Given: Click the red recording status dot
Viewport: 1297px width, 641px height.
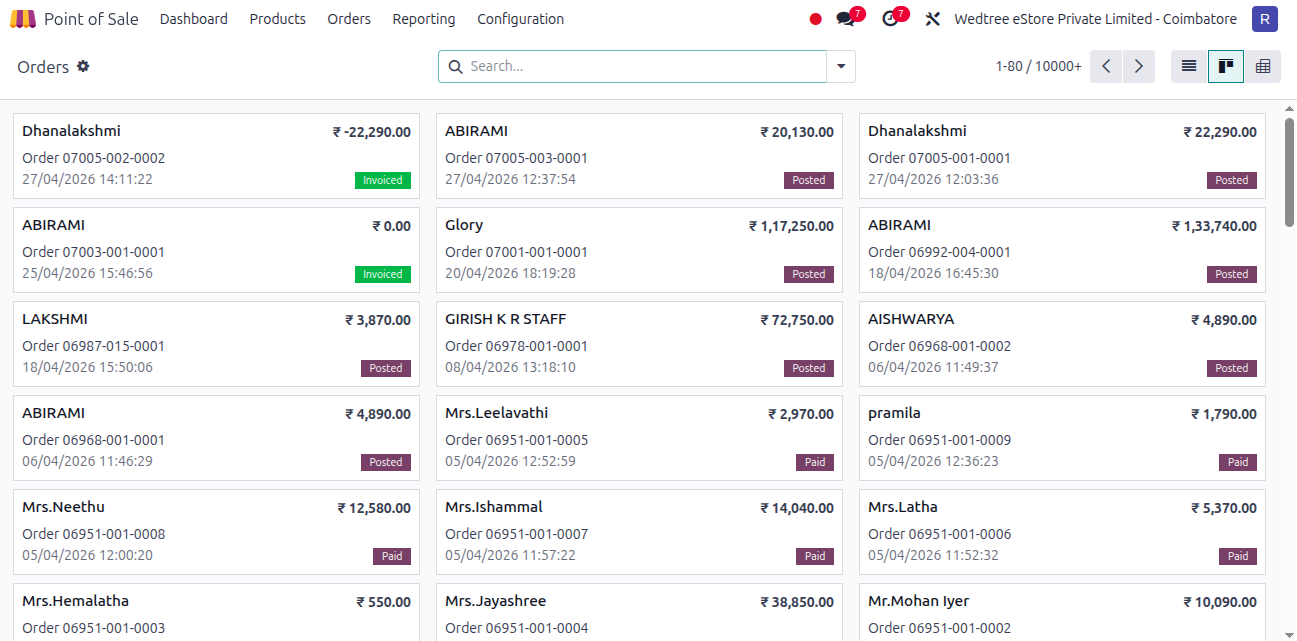Looking at the screenshot, I should coord(815,19).
